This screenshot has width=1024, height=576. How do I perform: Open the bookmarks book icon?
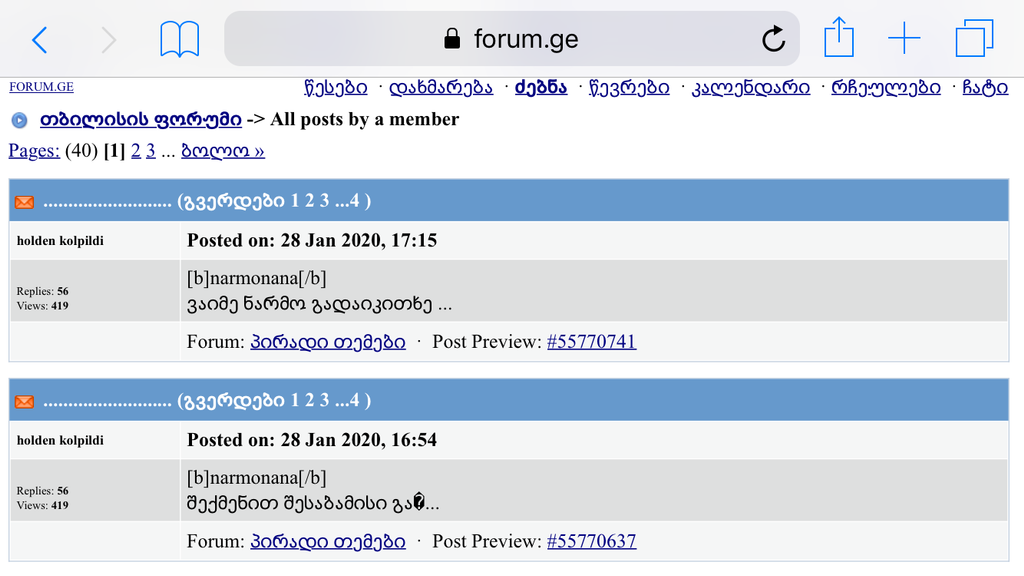(x=180, y=39)
